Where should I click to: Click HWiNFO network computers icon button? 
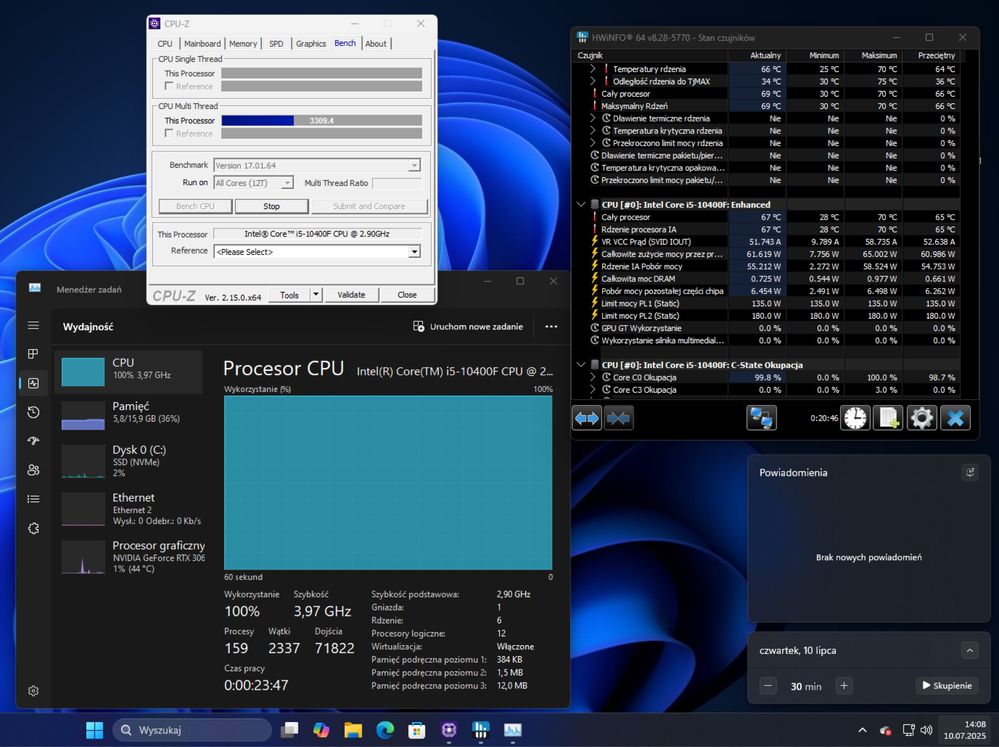pyautogui.click(x=761, y=418)
